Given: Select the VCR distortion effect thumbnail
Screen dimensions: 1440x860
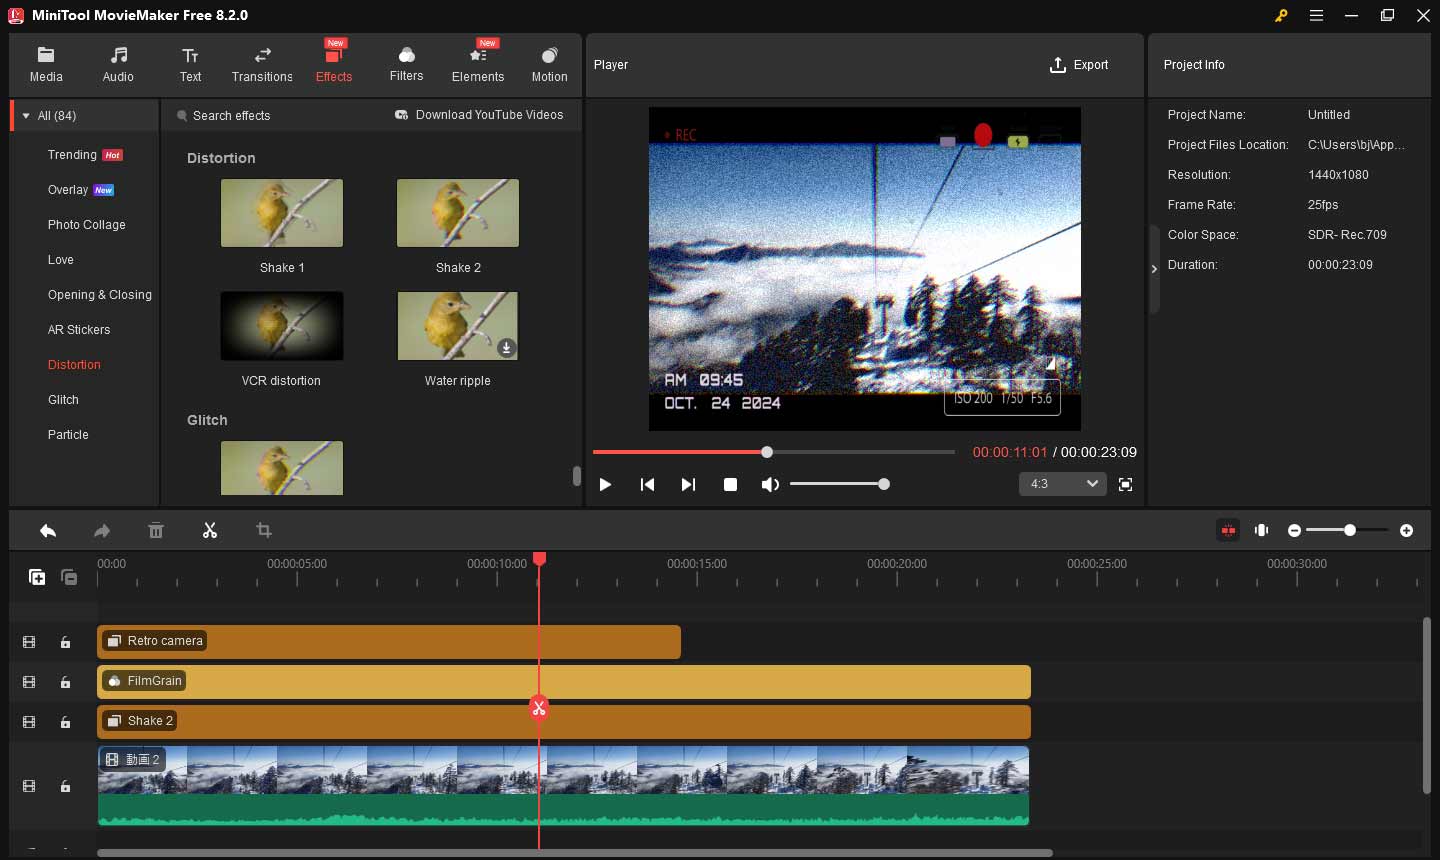Looking at the screenshot, I should 282,326.
